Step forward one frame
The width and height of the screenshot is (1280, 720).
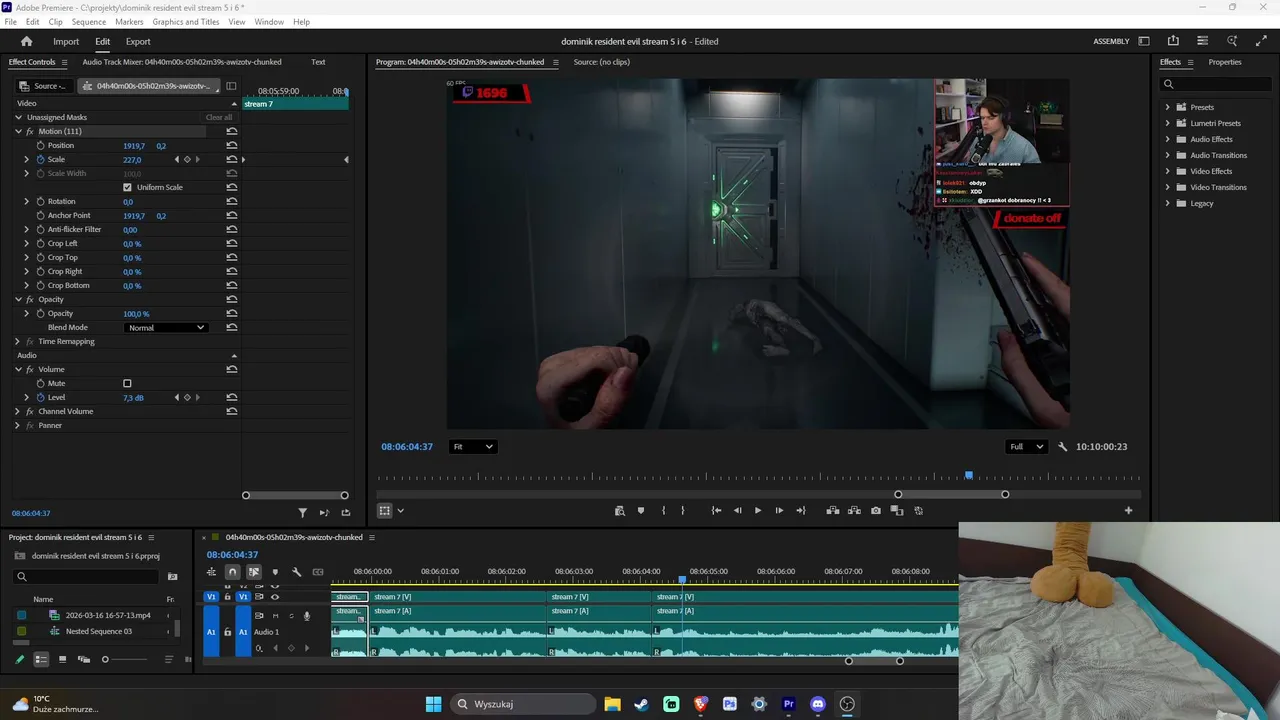779,510
